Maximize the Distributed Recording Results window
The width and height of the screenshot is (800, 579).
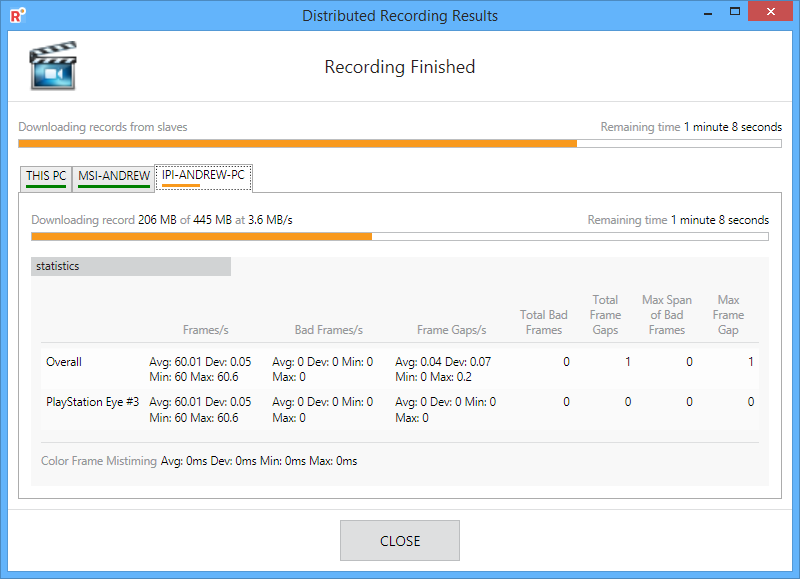[735, 12]
